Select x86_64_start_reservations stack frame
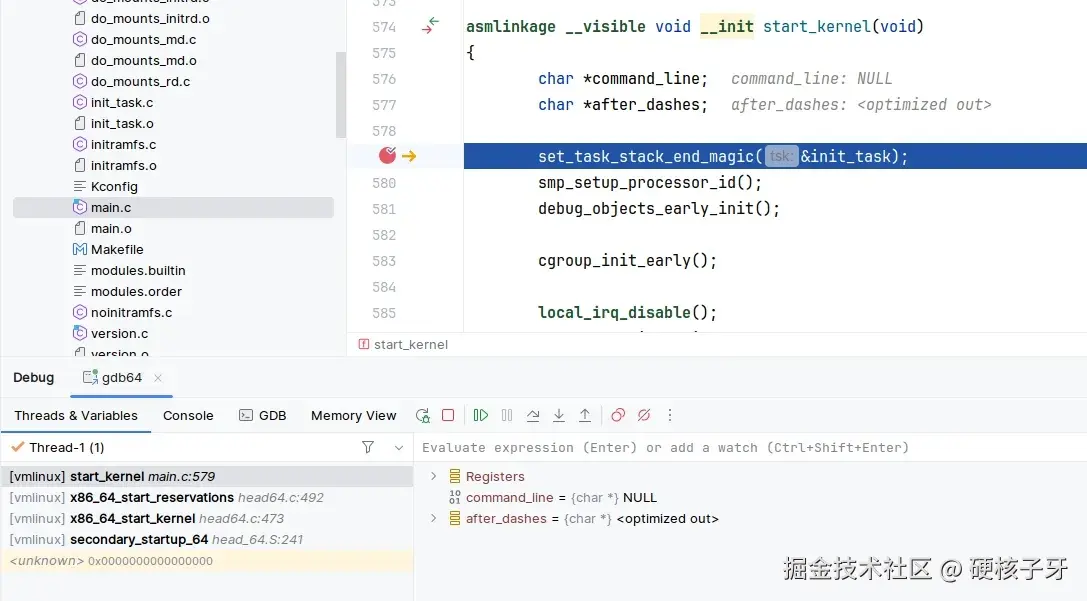The width and height of the screenshot is (1087, 601). 207,498
